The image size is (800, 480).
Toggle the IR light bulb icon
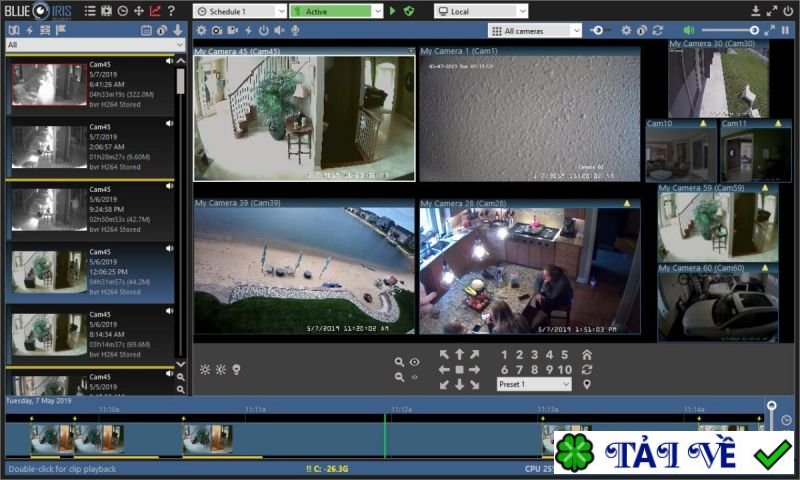236,369
